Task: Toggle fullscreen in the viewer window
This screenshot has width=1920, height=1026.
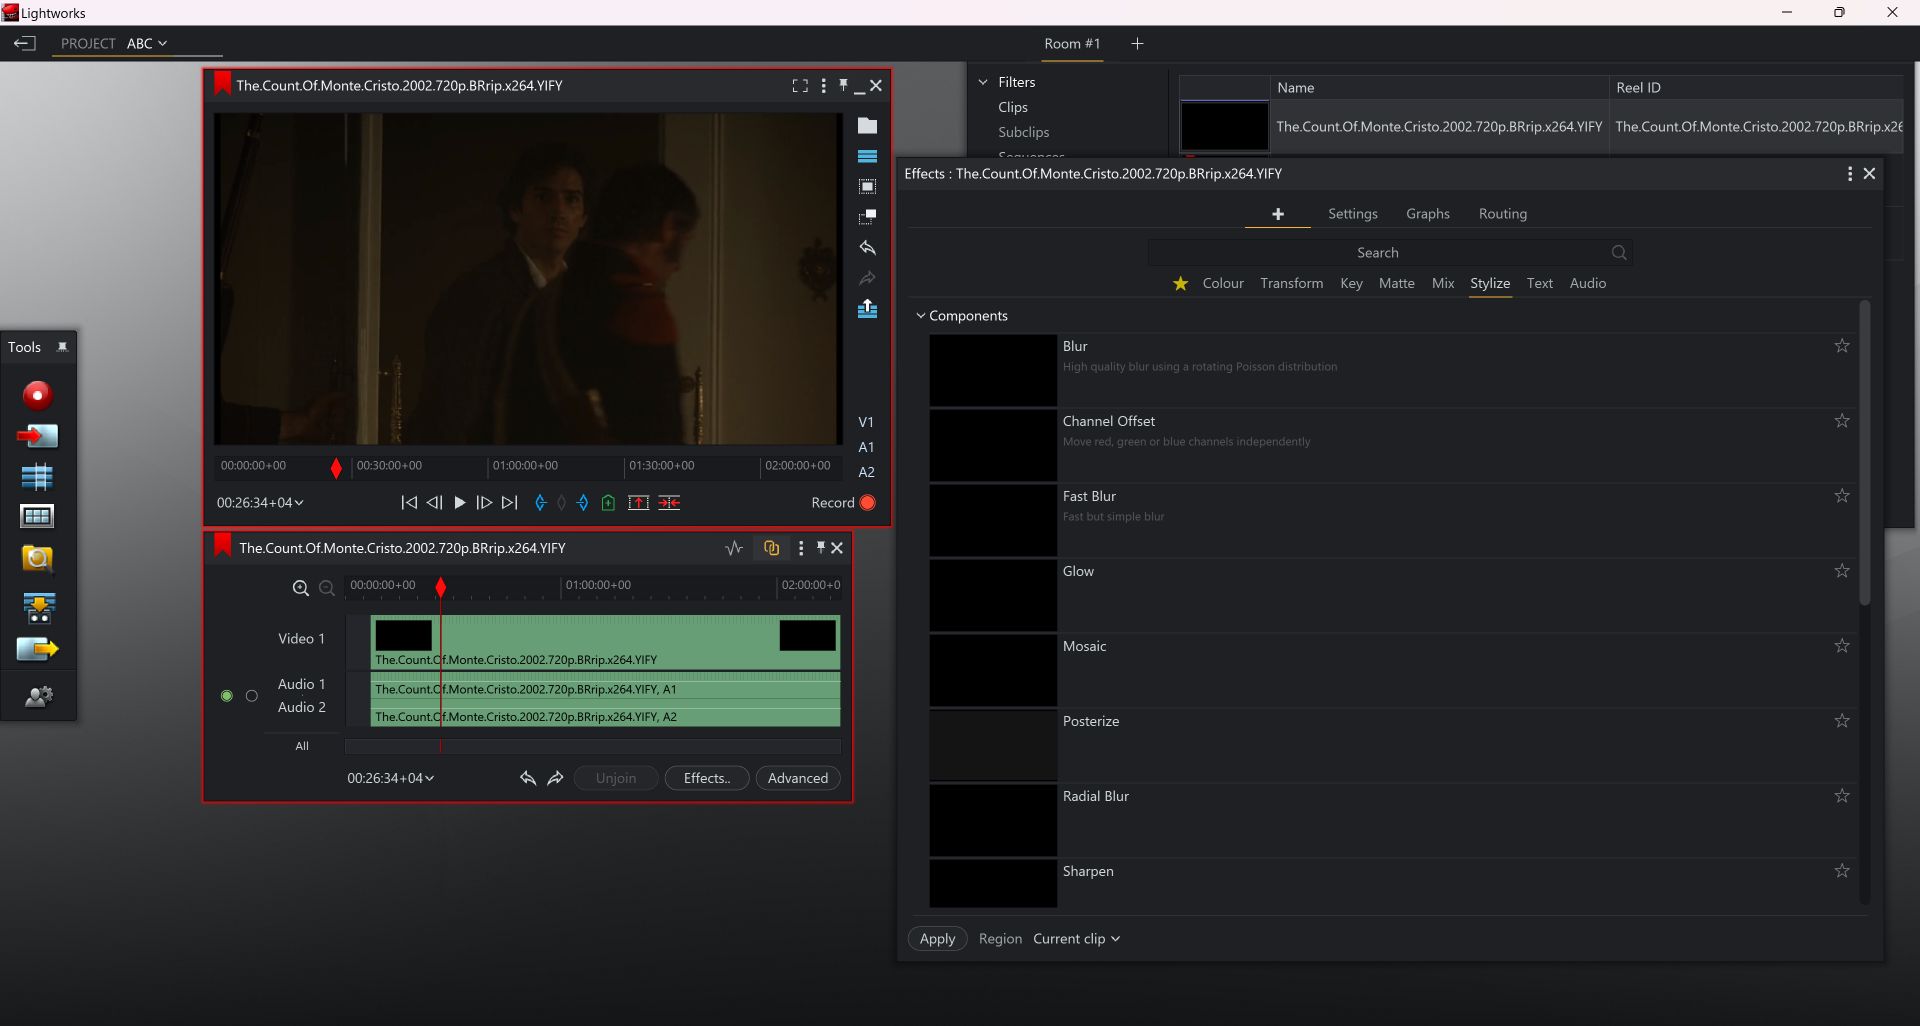Action: (800, 86)
